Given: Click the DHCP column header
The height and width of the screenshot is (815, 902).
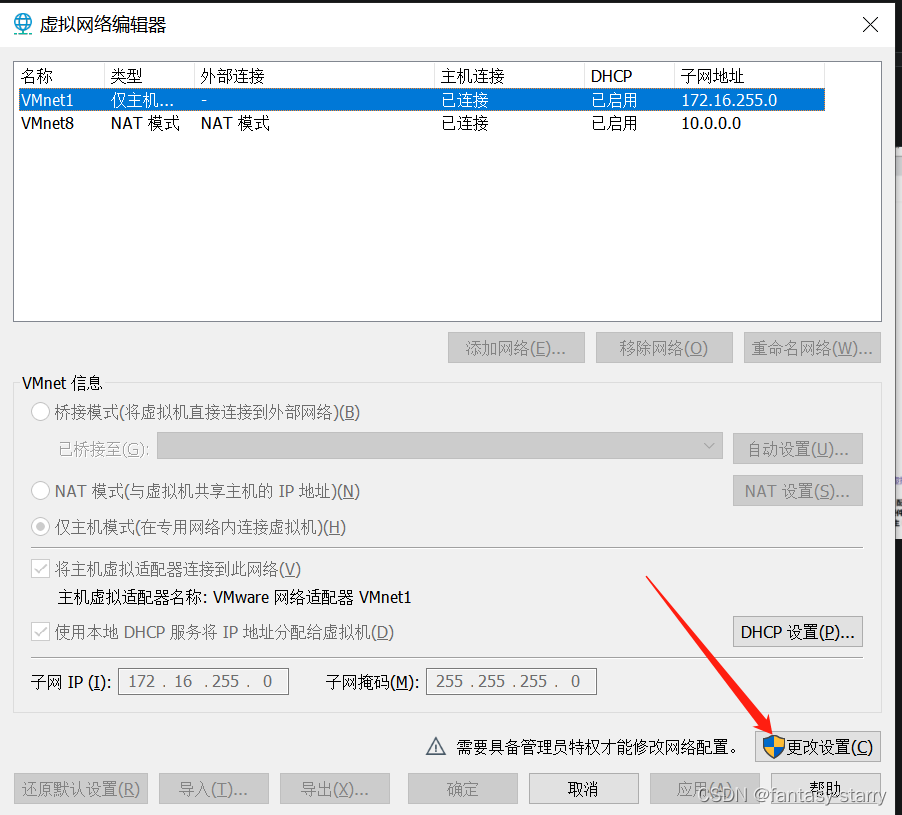Looking at the screenshot, I should pyautogui.click(x=629, y=75).
